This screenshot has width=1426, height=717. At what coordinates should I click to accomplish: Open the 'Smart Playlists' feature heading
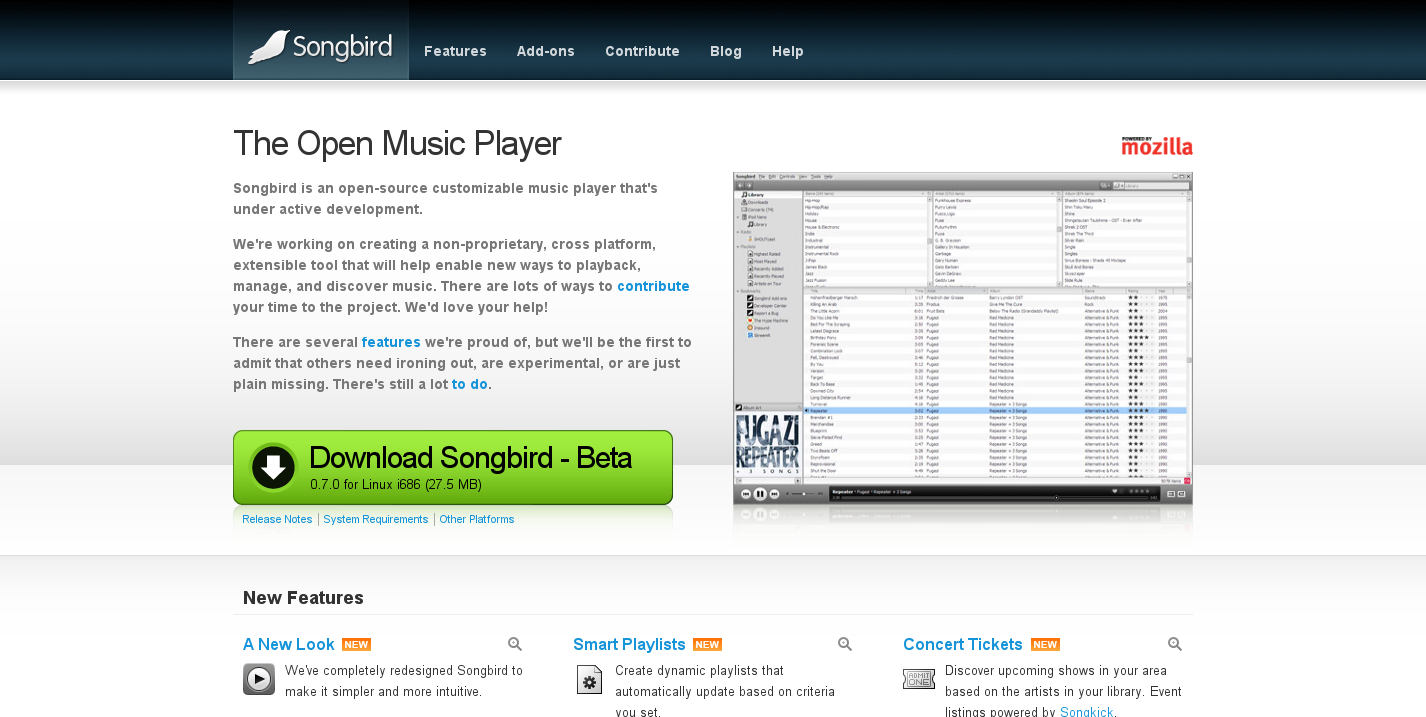(x=629, y=644)
